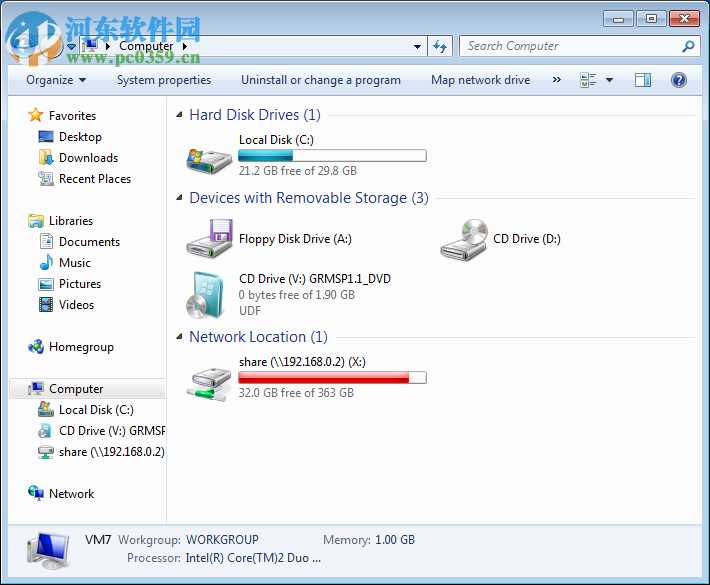Collapse the Network Location group
Image resolution: width=710 pixels, height=585 pixels.
pos(179,336)
